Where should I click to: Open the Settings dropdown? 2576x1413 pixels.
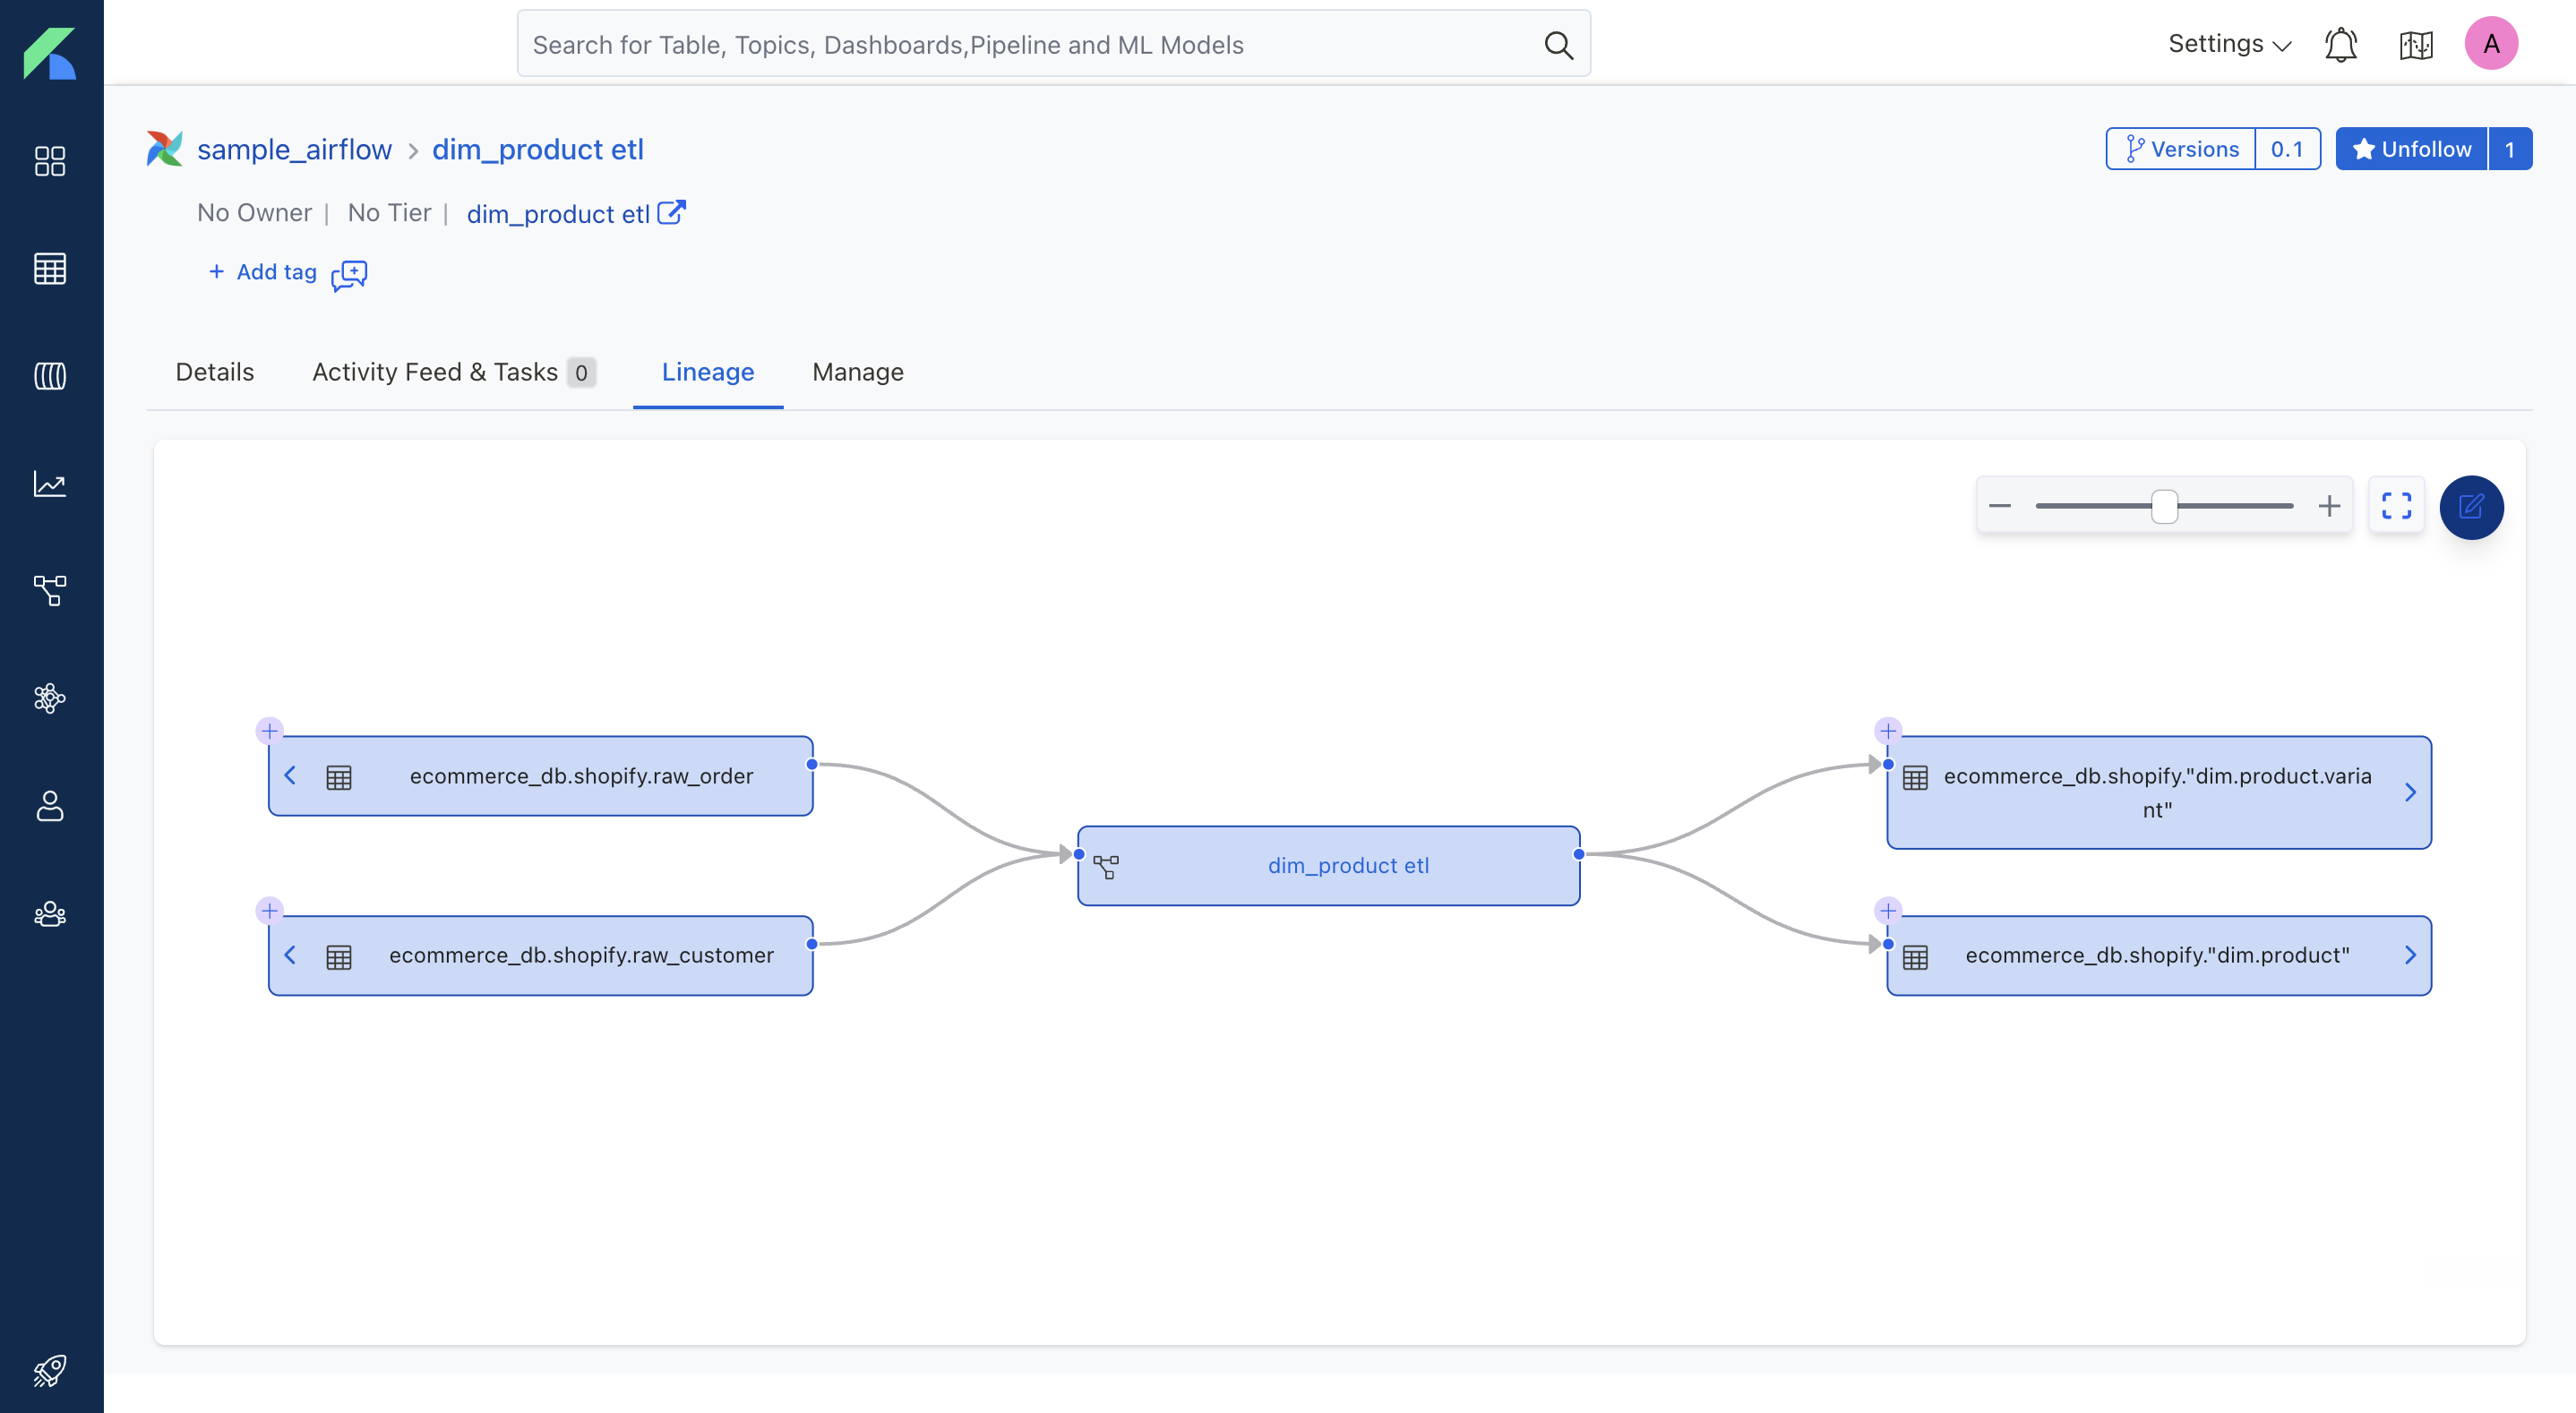click(x=2228, y=44)
